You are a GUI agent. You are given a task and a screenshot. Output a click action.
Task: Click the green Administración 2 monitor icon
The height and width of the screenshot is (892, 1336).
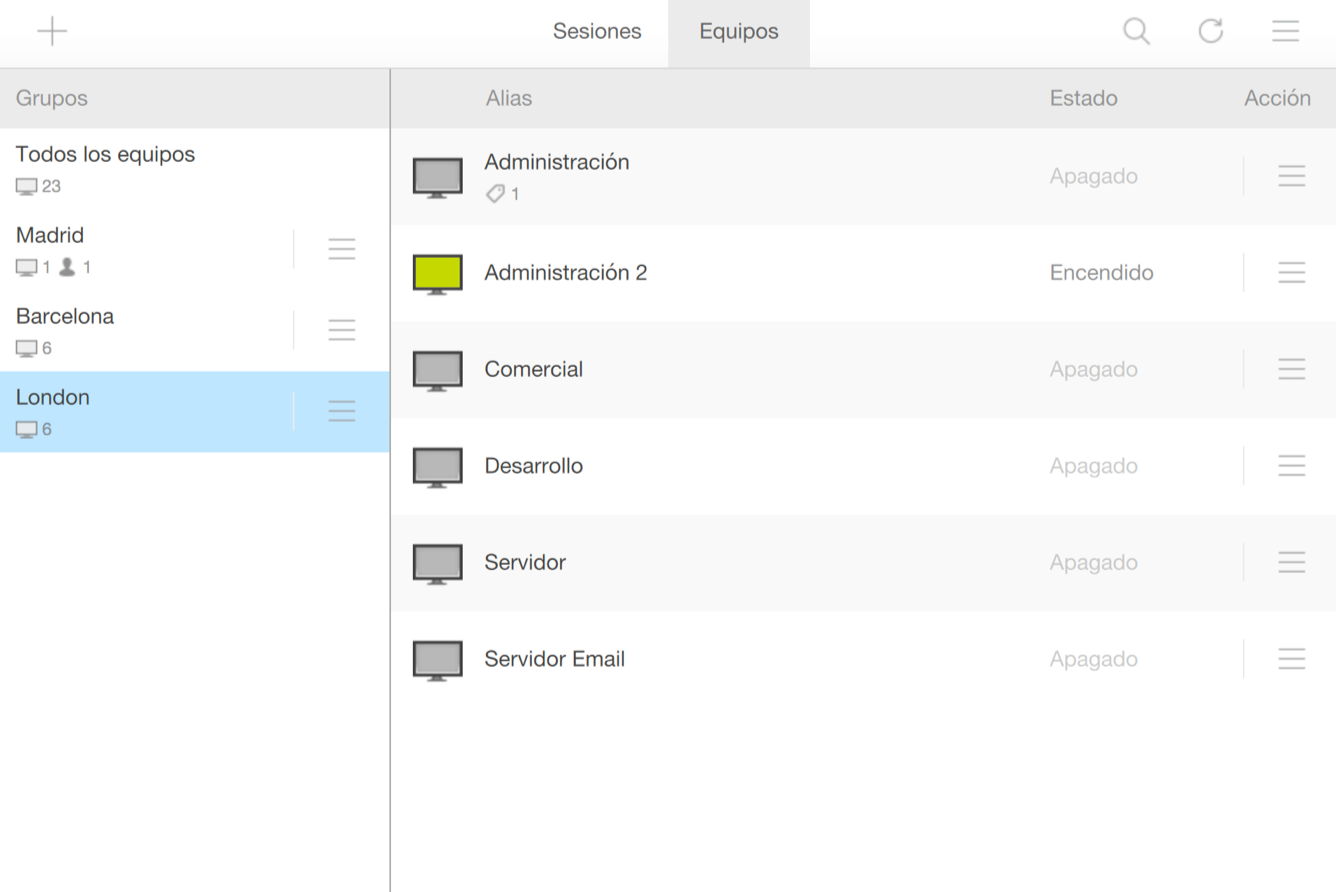438,273
